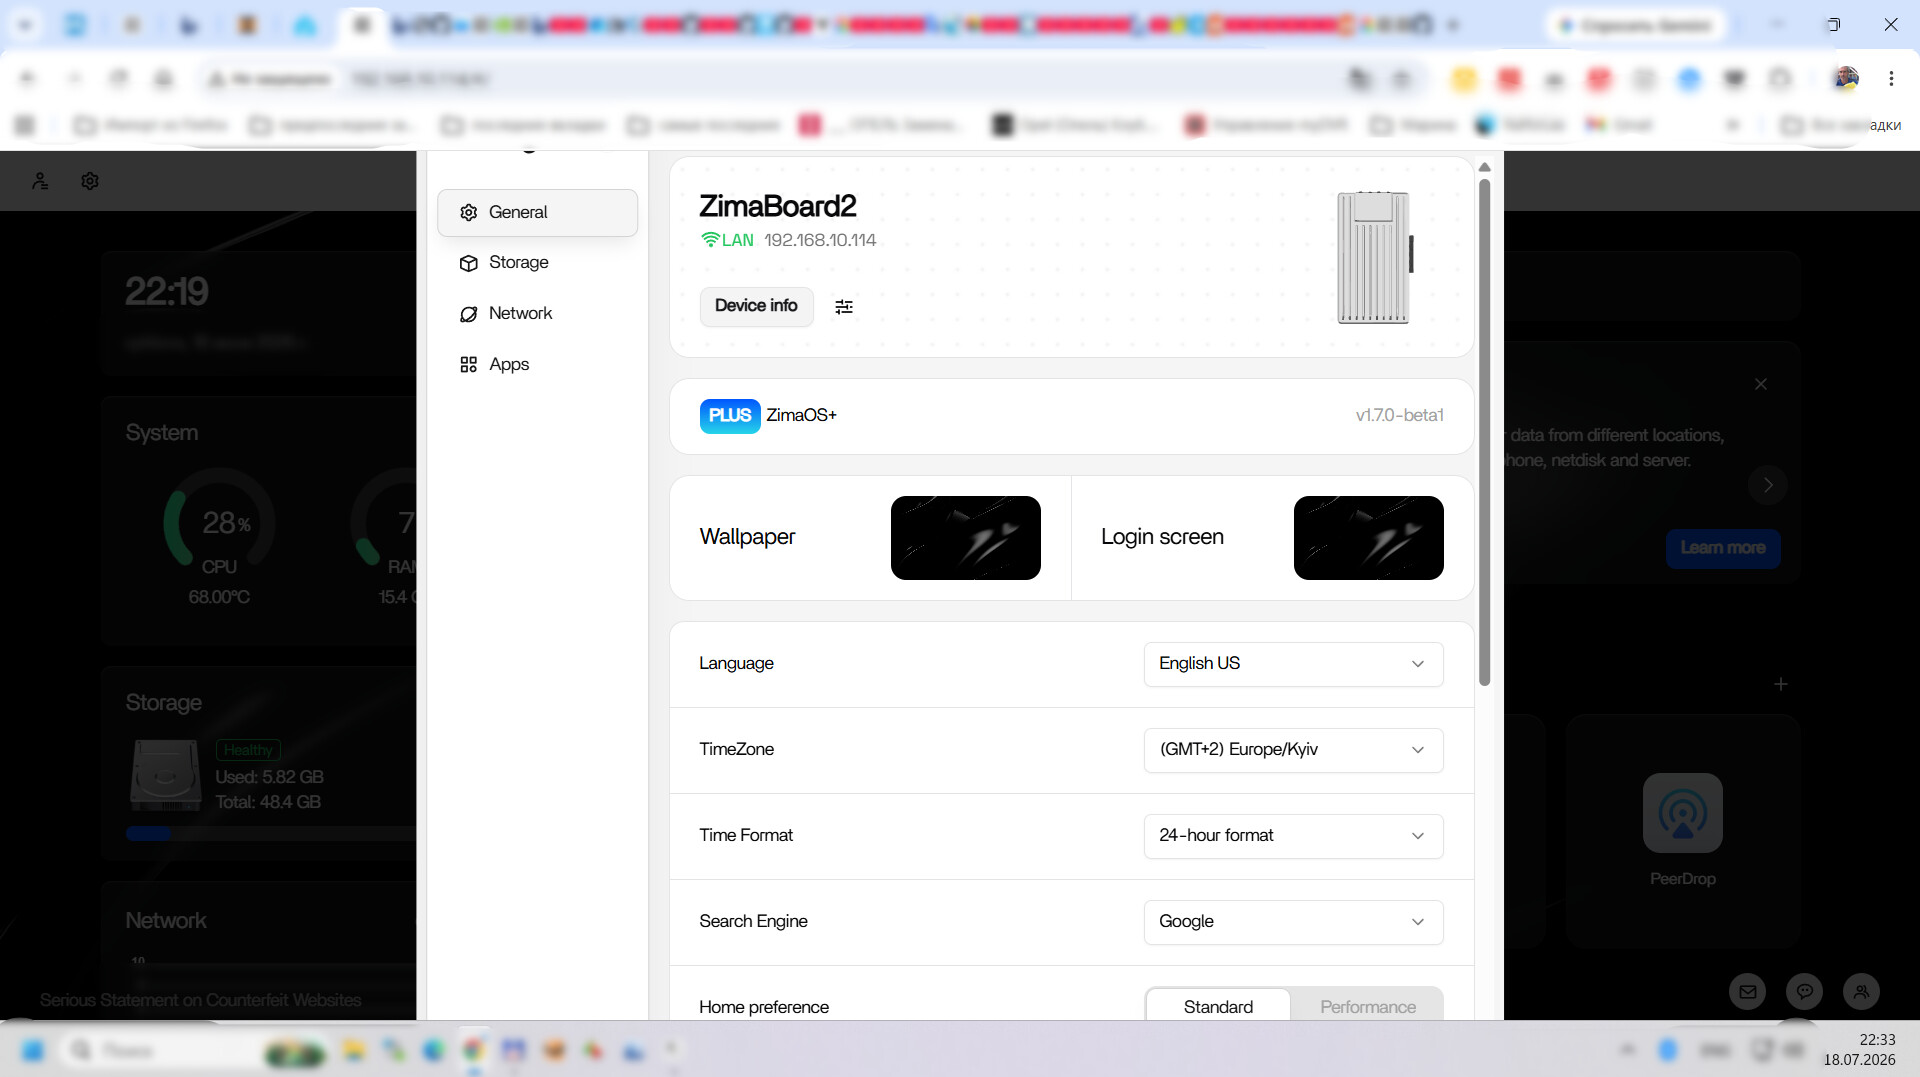Open the Search Engine dropdown (Google)

click(1293, 922)
